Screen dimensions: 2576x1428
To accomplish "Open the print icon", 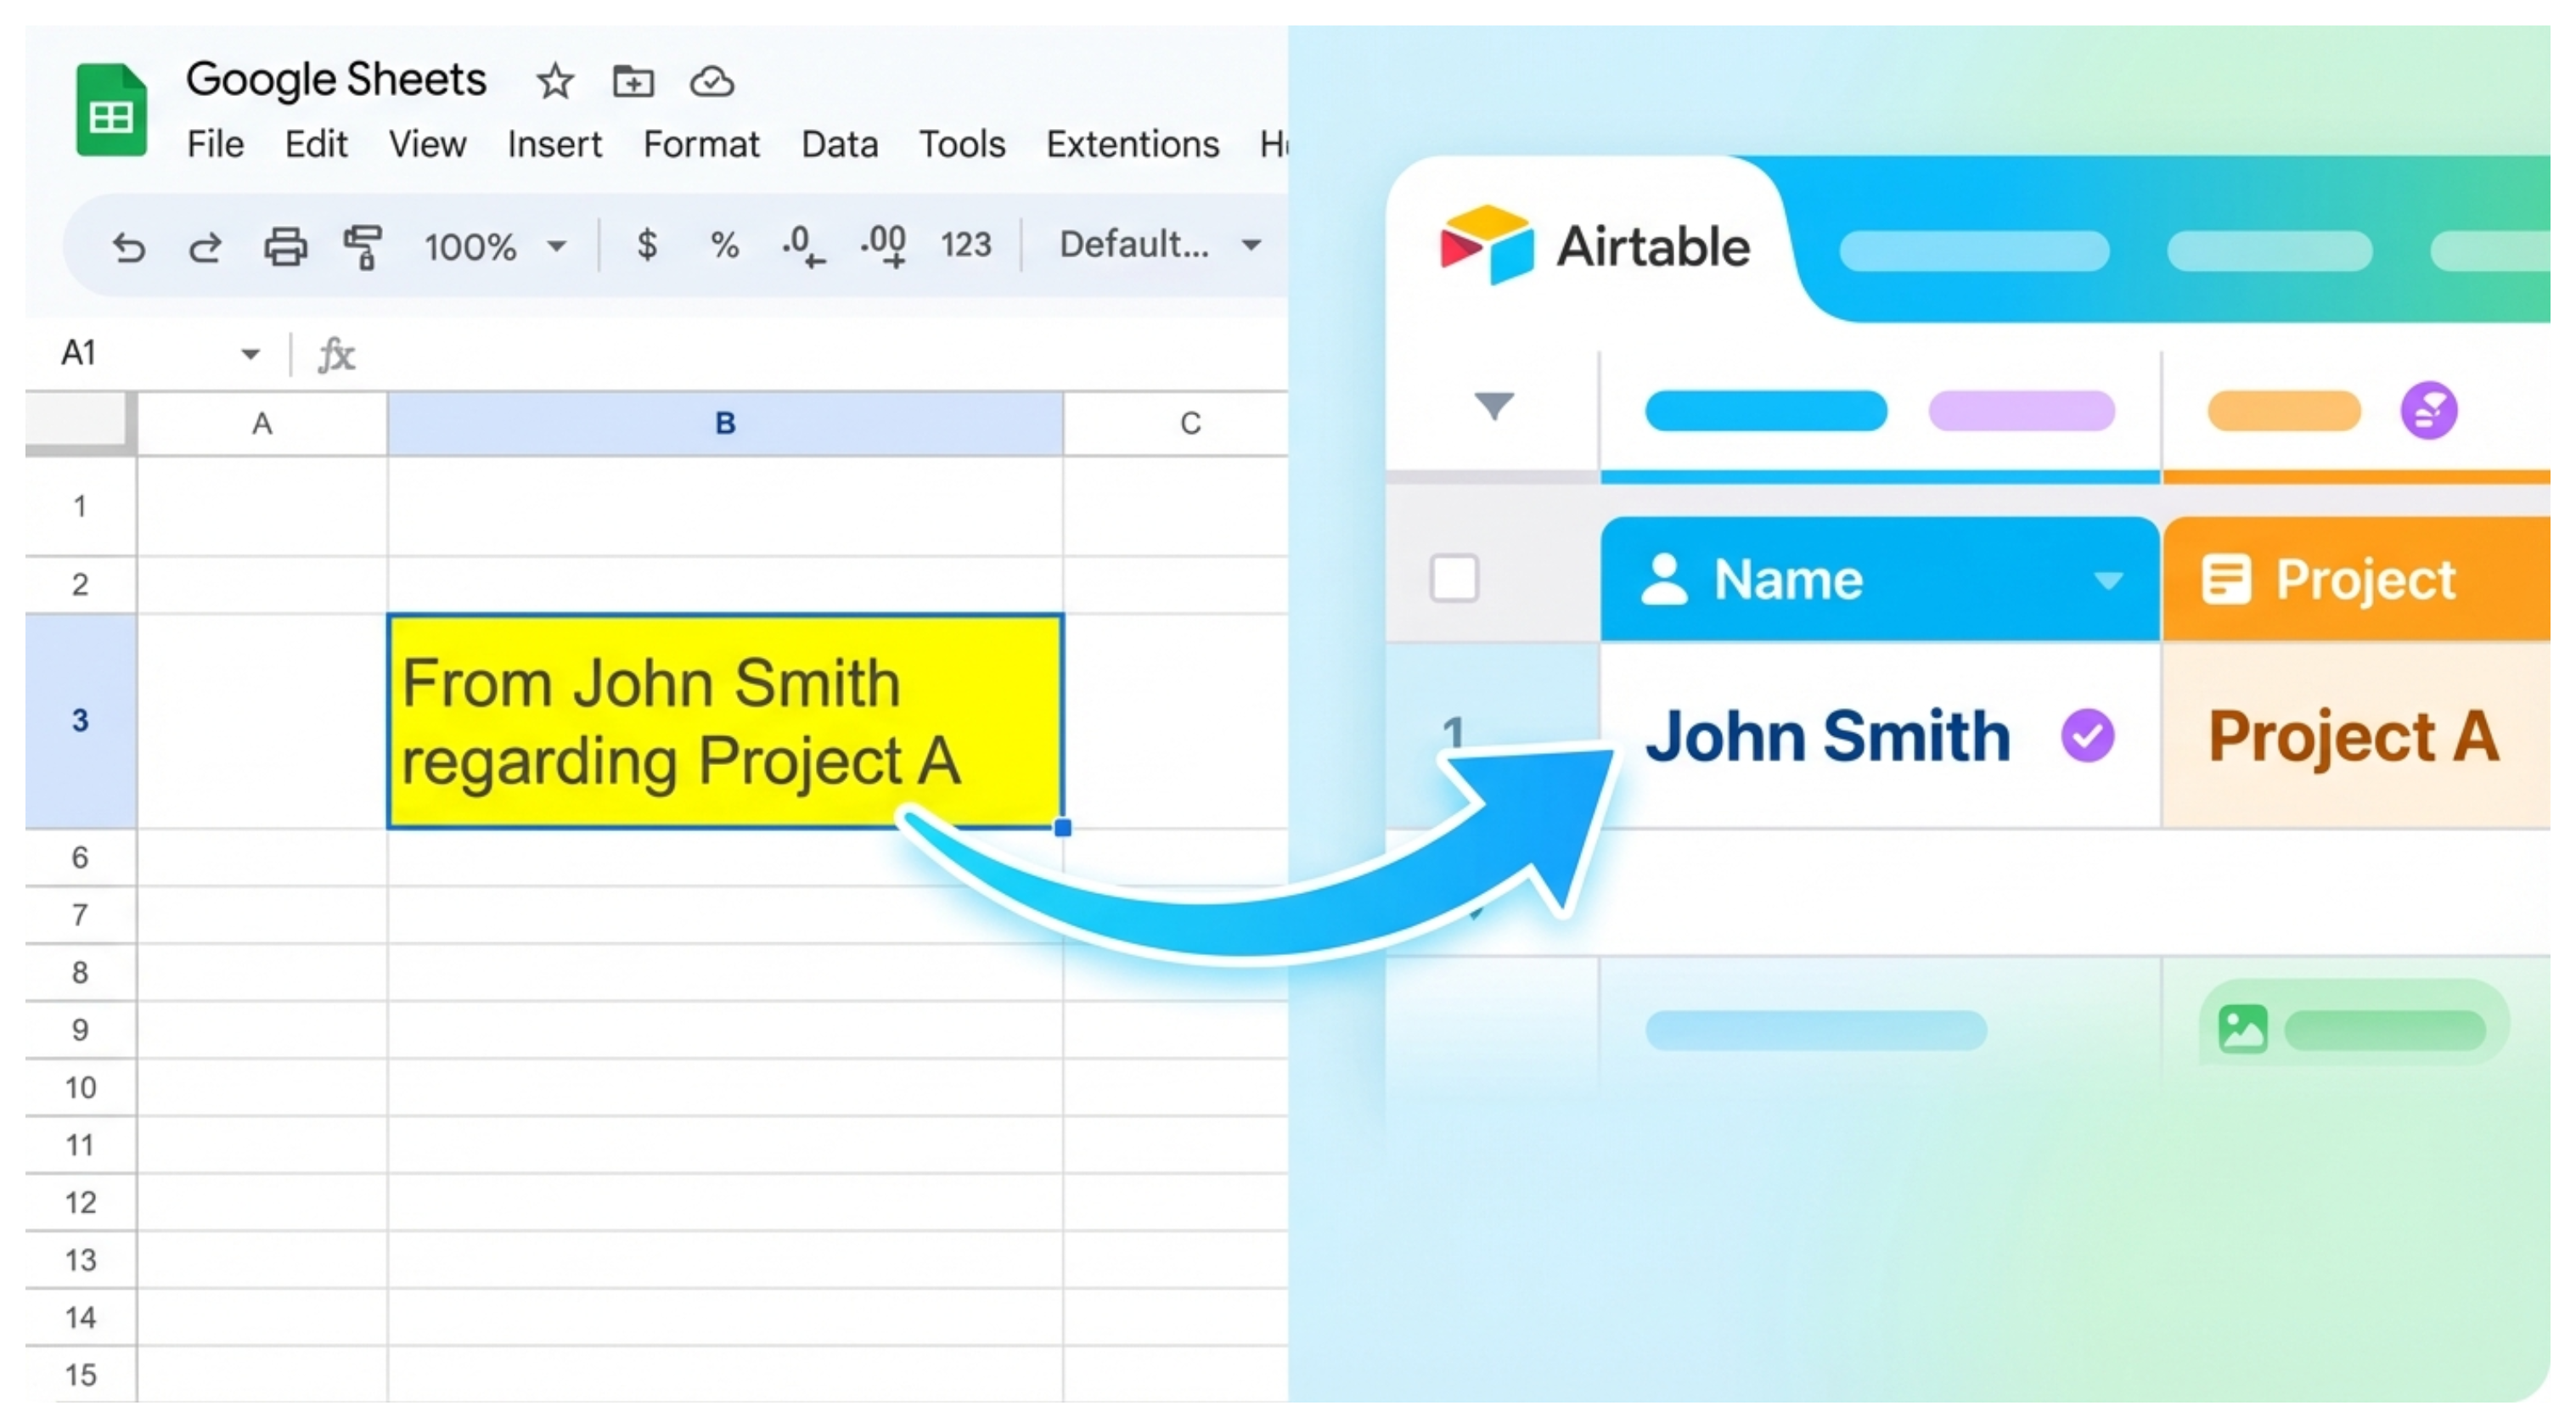I will click(286, 247).
